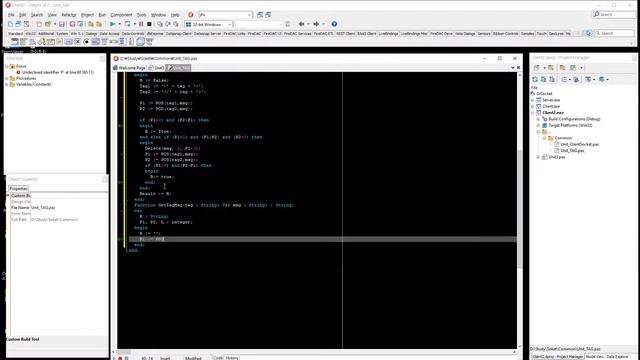Click the TCheckBox component in palette

click(78, 42)
